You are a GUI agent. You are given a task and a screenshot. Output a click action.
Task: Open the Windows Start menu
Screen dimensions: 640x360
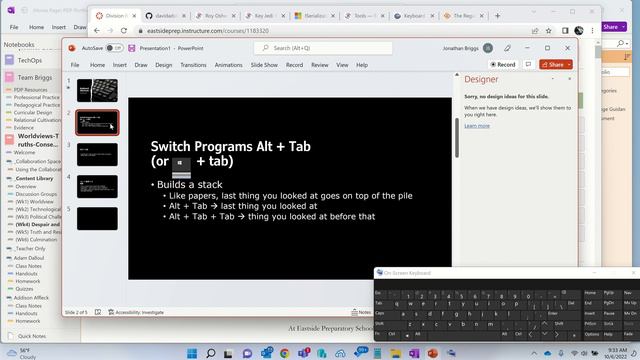pyautogui.click(x=192, y=353)
